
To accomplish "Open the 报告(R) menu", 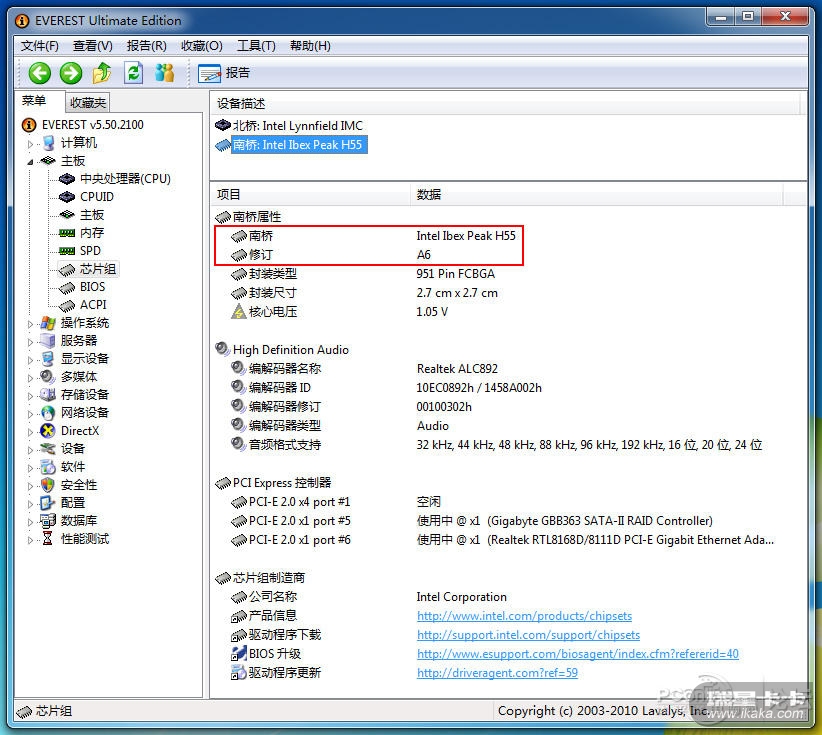I will click(x=147, y=46).
